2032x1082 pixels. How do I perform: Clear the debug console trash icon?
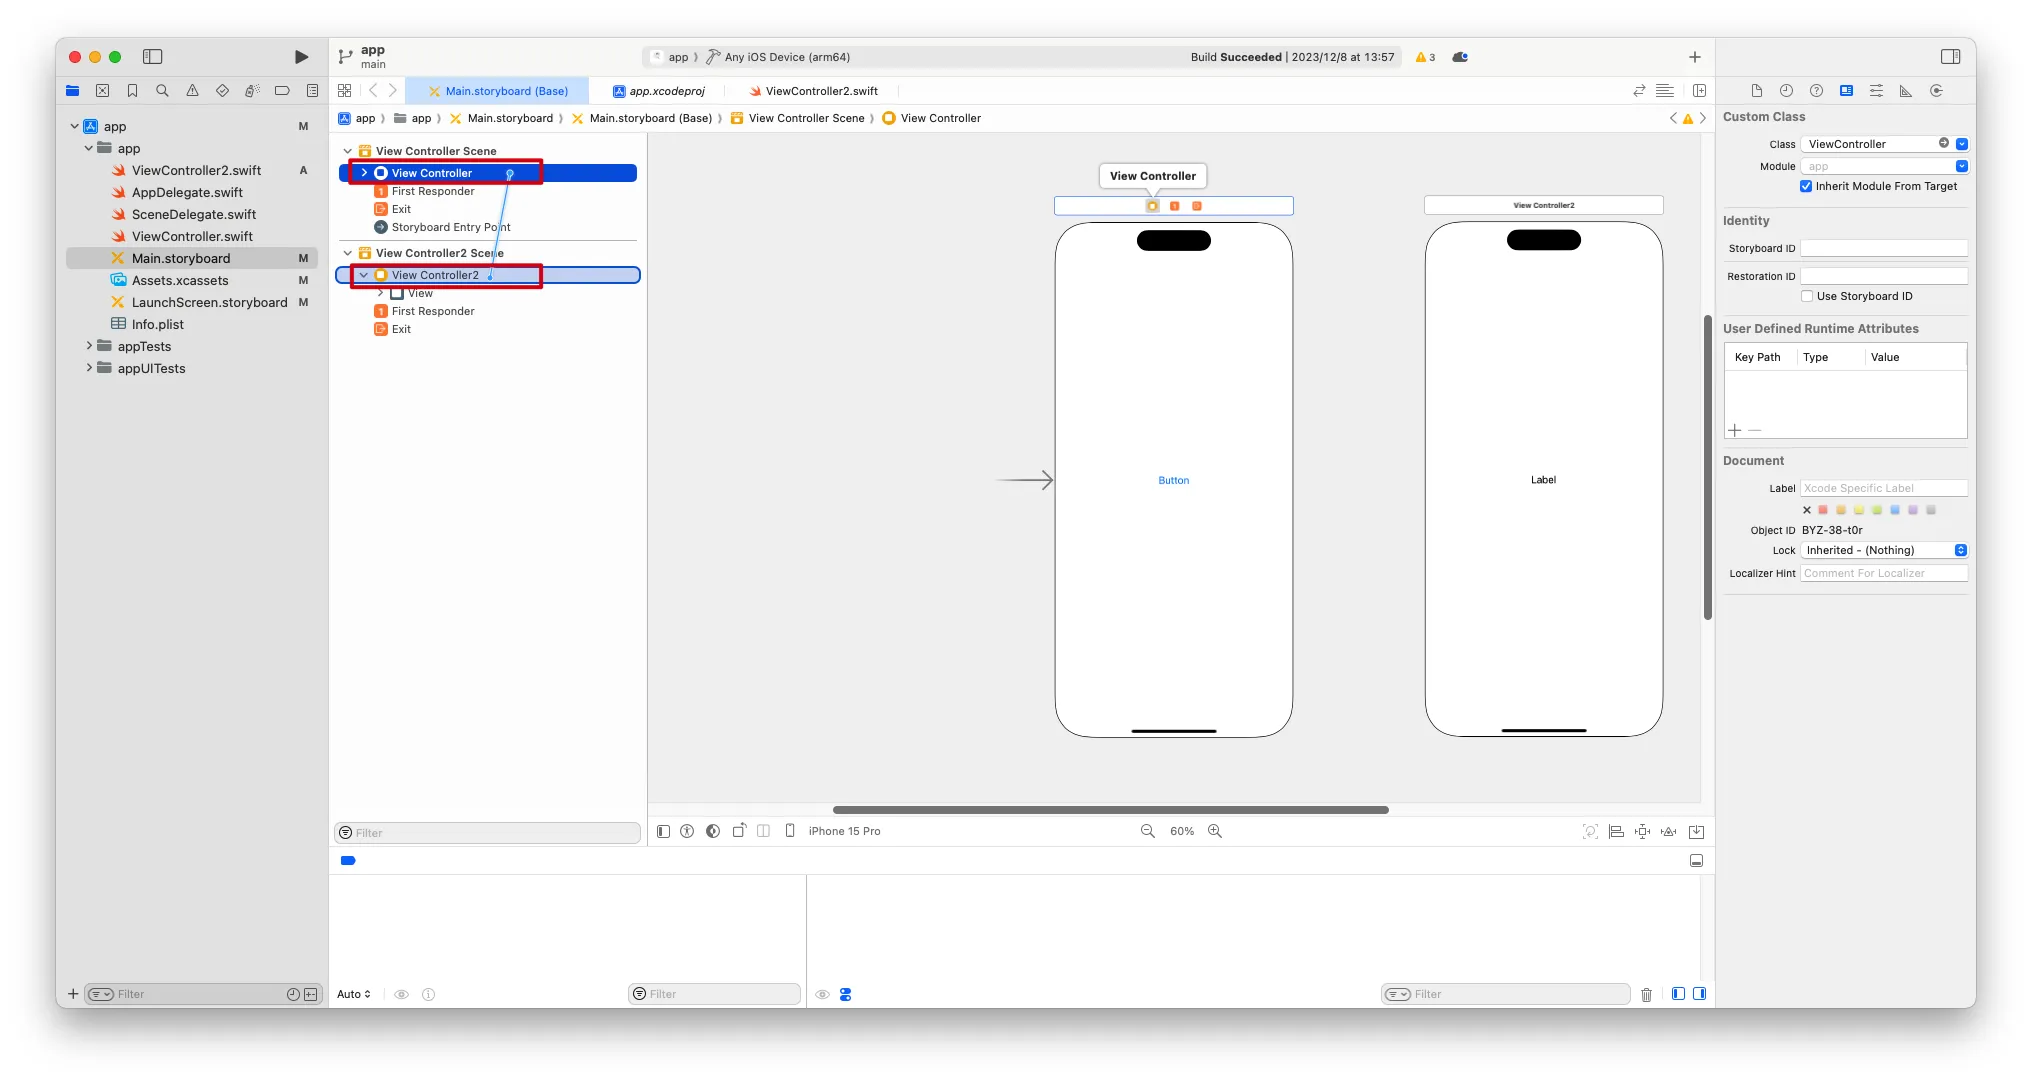[x=1646, y=994]
